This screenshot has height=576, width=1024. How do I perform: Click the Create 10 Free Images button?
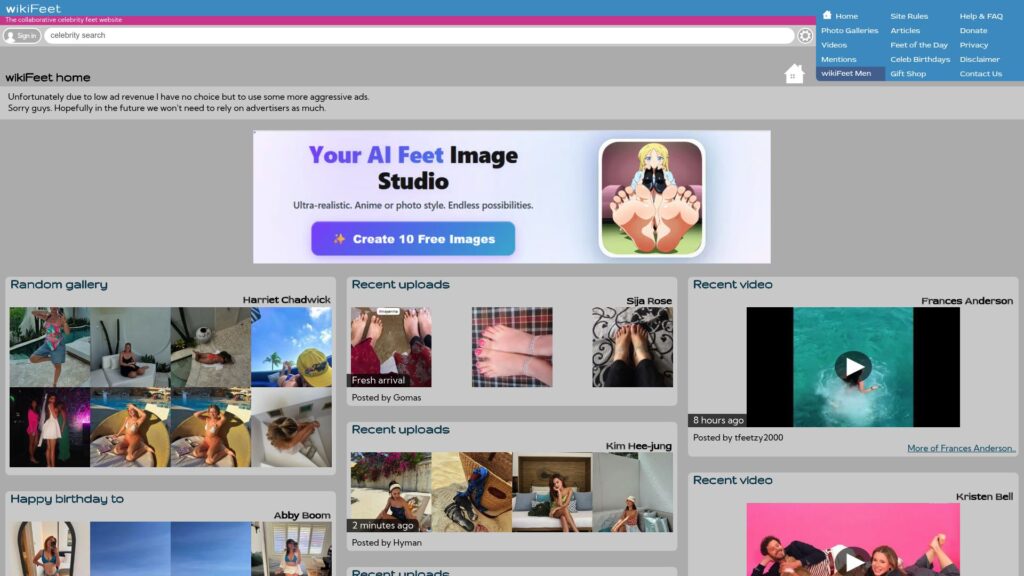pyautogui.click(x=412, y=239)
